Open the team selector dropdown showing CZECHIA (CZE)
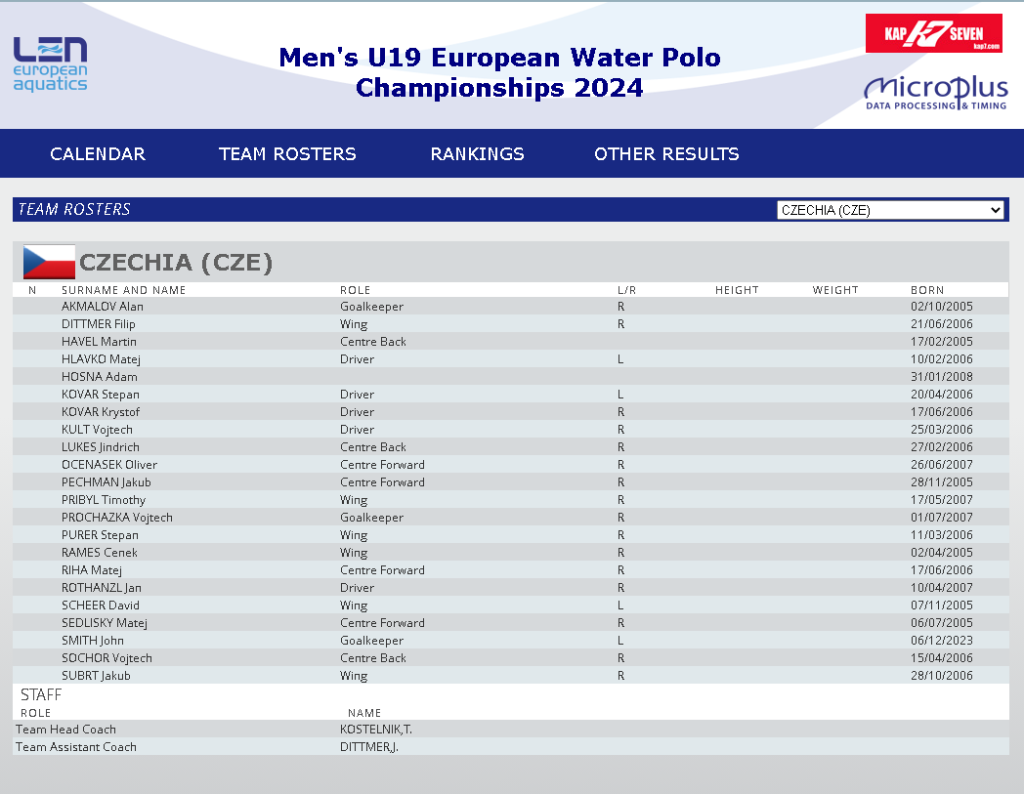 [890, 210]
